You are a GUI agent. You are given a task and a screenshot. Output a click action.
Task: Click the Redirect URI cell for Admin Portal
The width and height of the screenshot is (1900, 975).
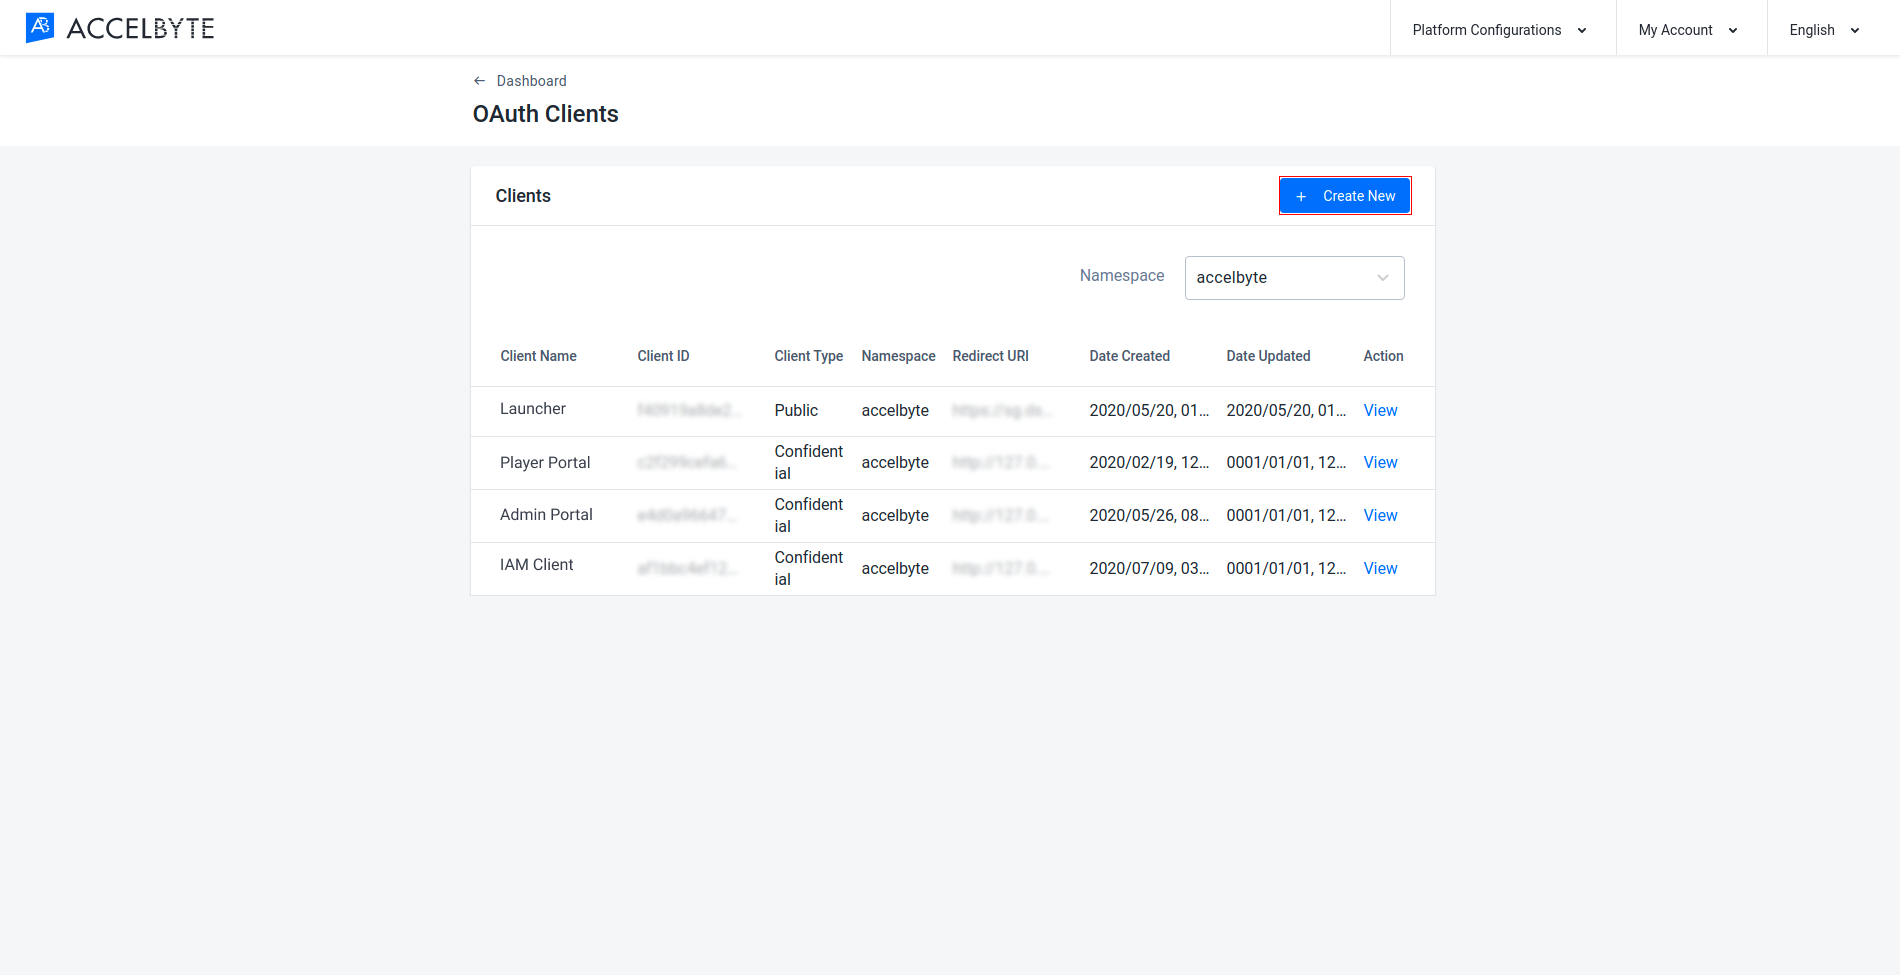click(x=1001, y=515)
